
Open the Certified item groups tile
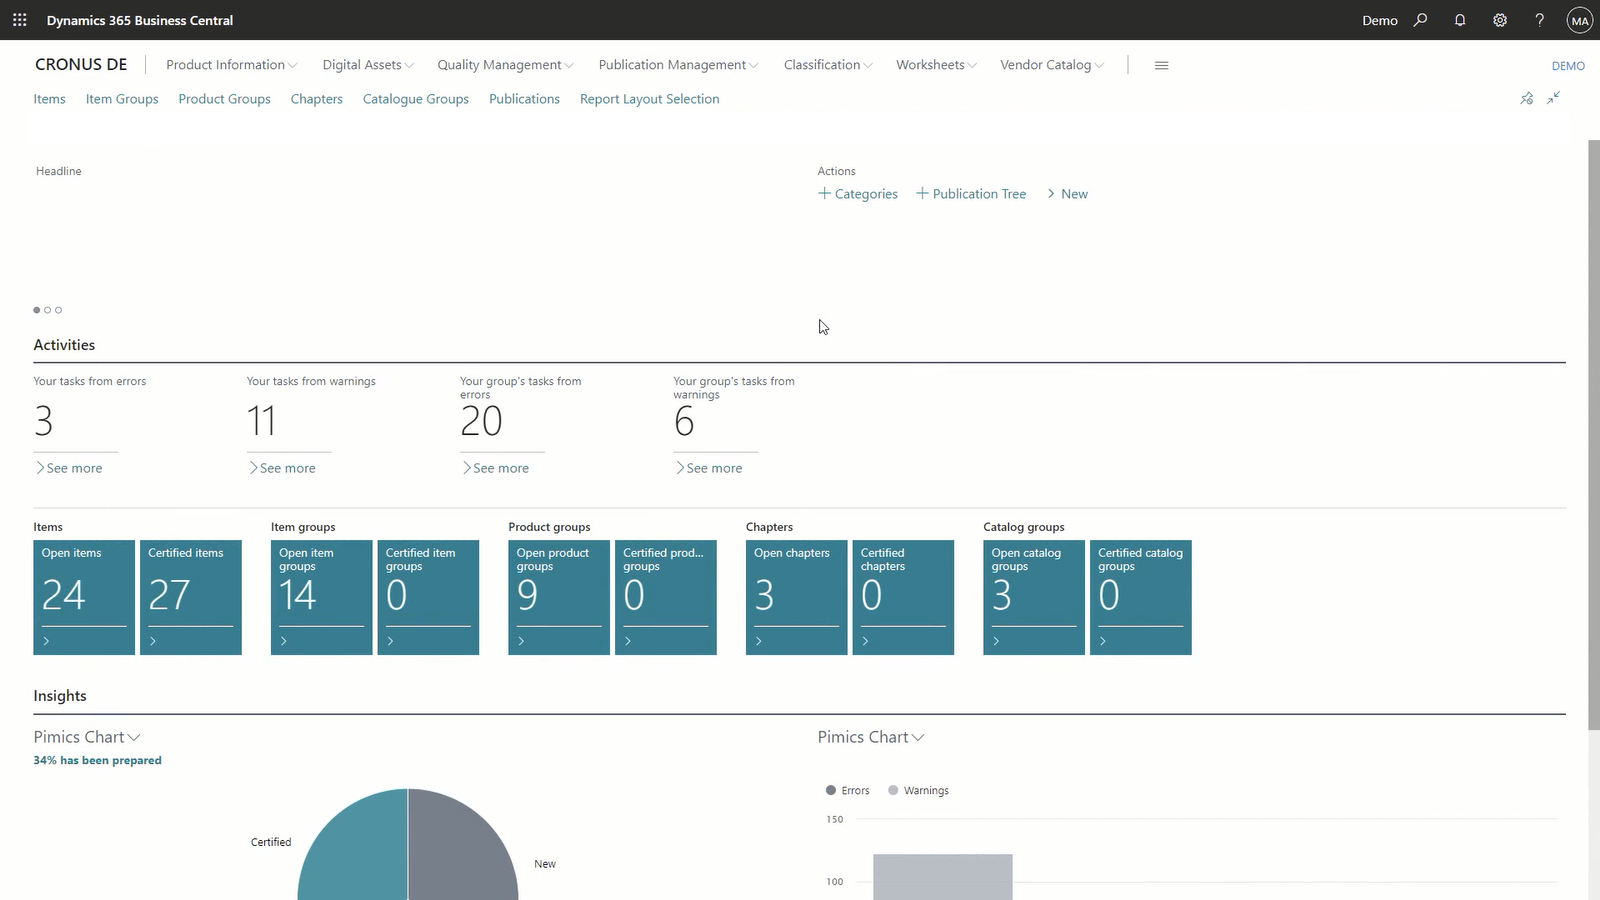428,597
